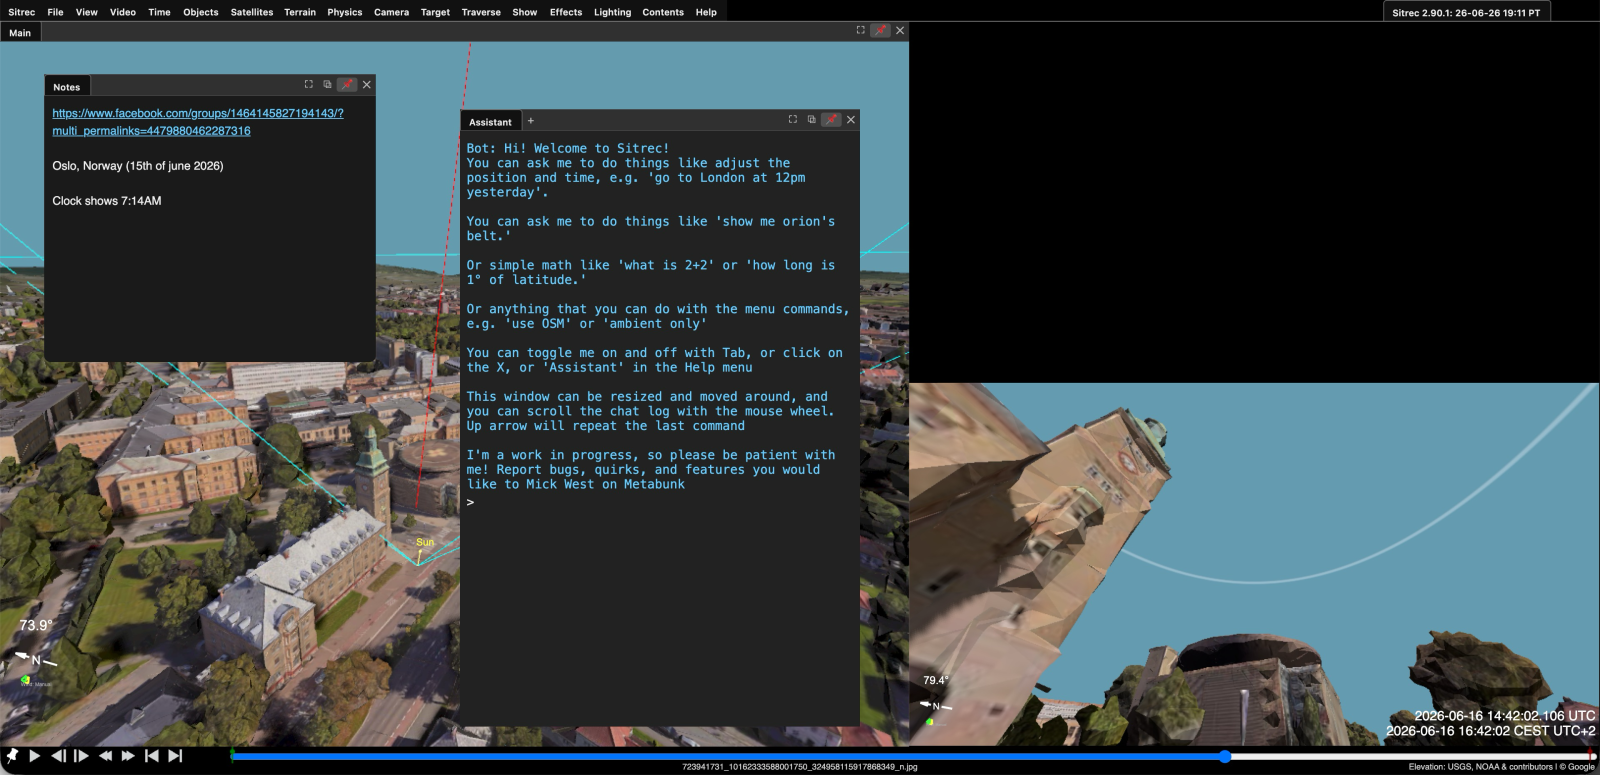
Task: Open the View menu
Action: pyautogui.click(x=87, y=12)
